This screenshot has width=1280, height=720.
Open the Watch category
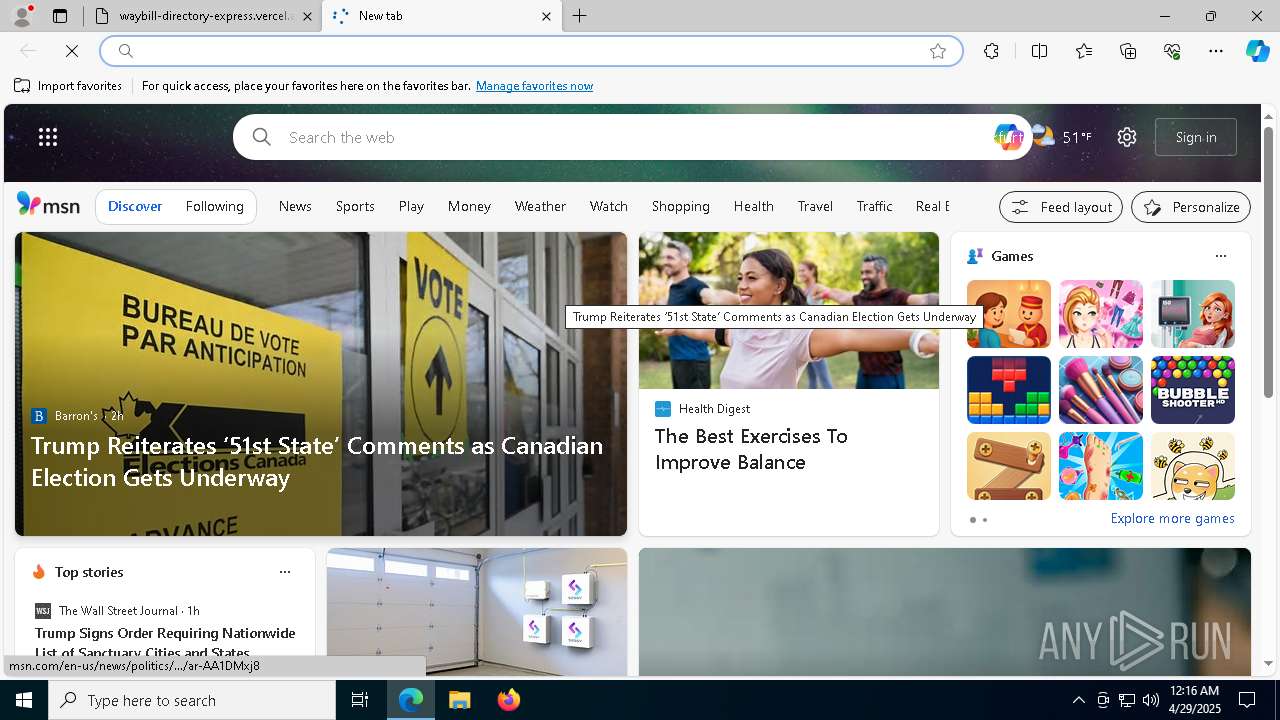coord(609,206)
